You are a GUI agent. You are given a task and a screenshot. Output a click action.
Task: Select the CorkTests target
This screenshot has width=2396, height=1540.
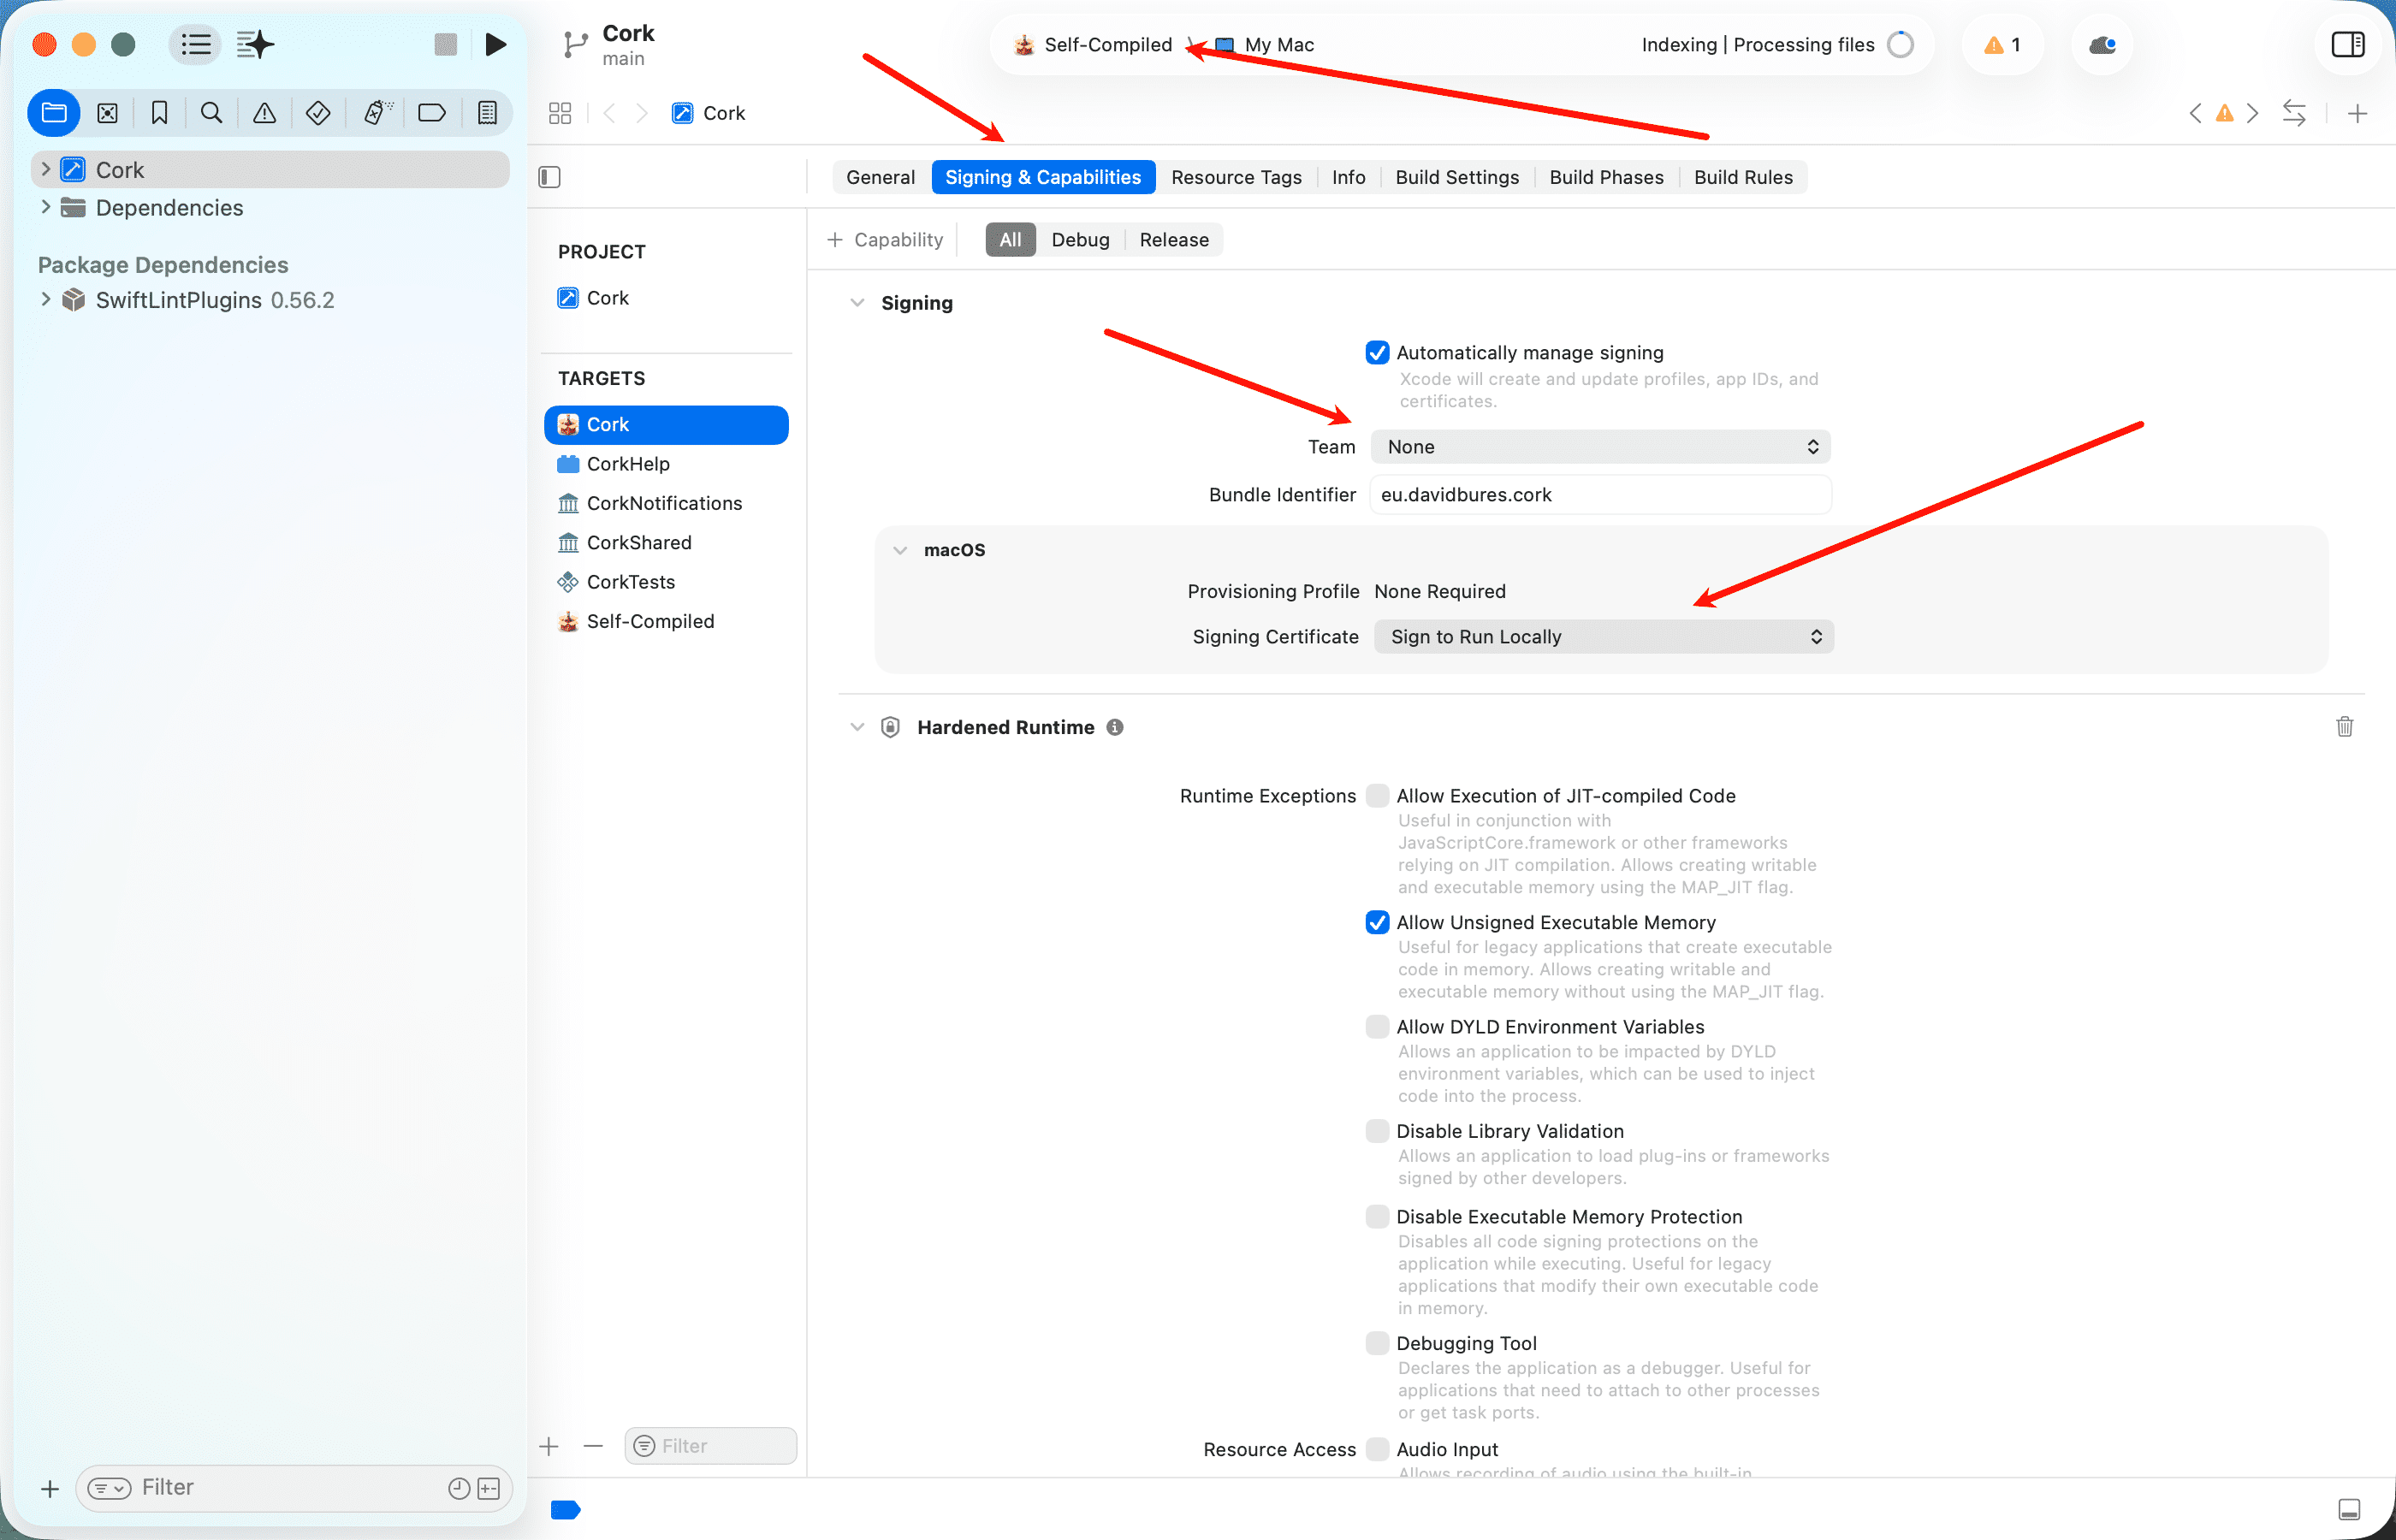pyautogui.click(x=630, y=582)
